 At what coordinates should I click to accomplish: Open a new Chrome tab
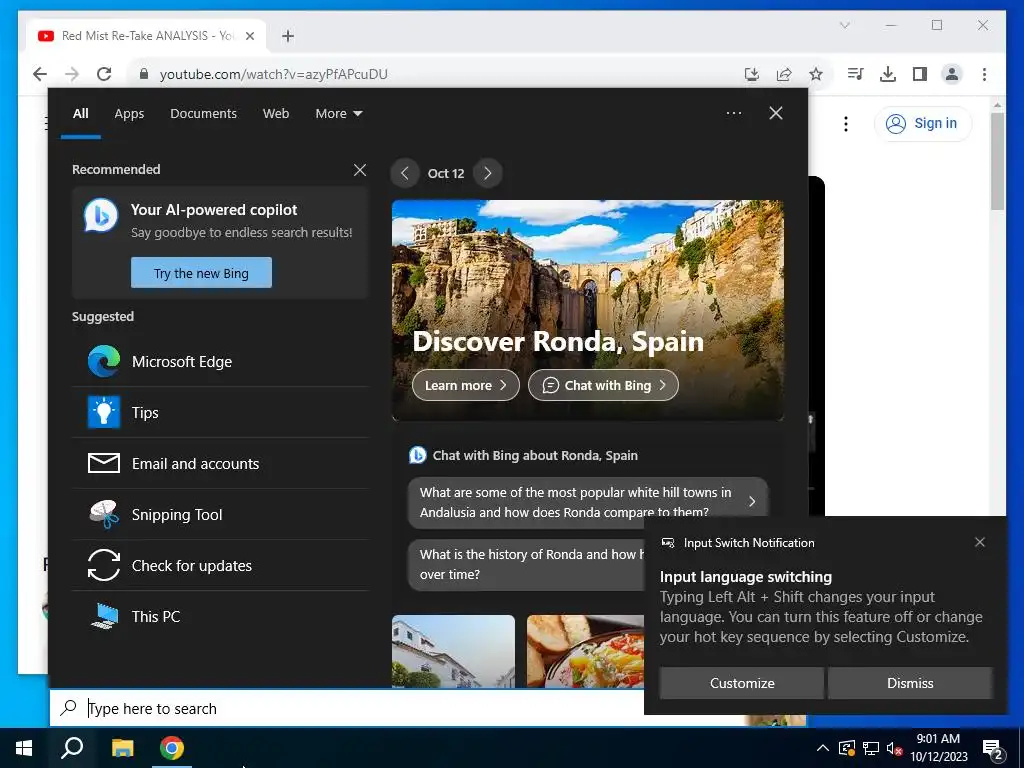pos(288,36)
